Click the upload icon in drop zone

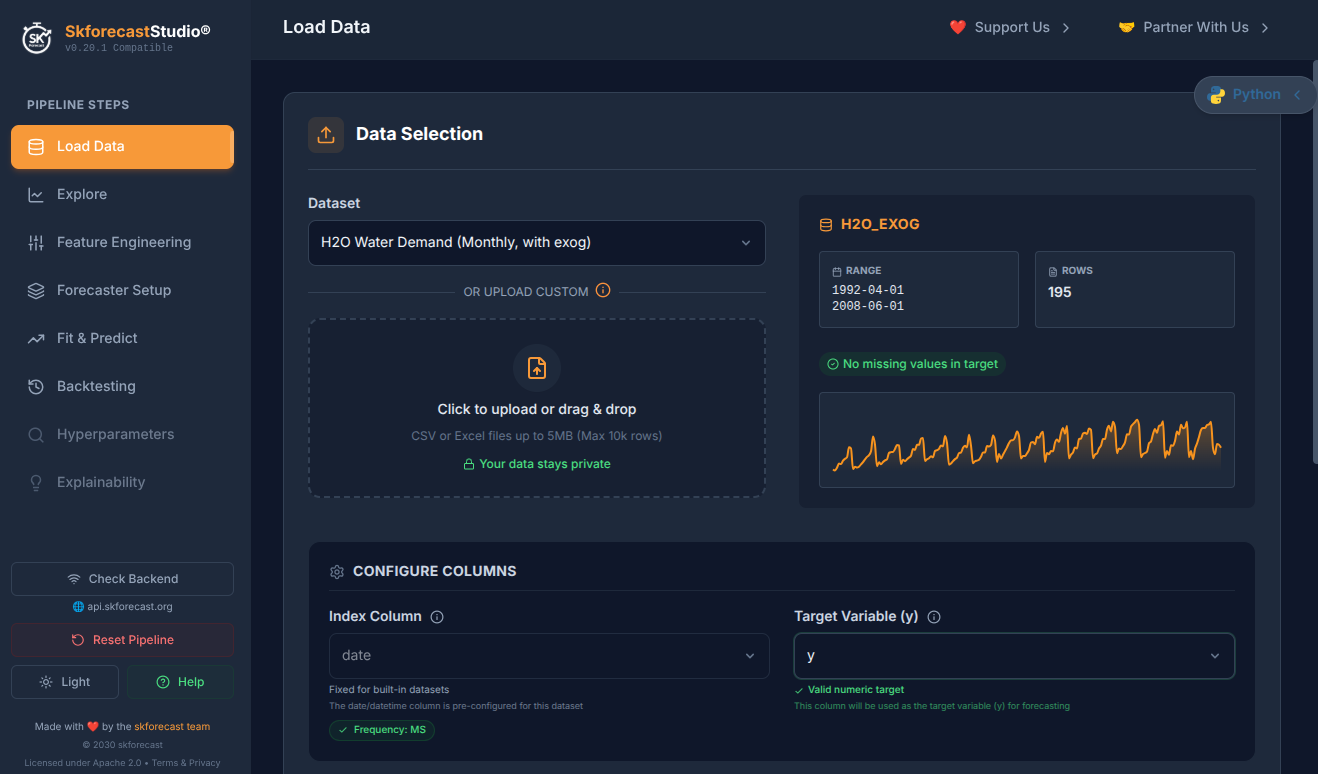537,368
